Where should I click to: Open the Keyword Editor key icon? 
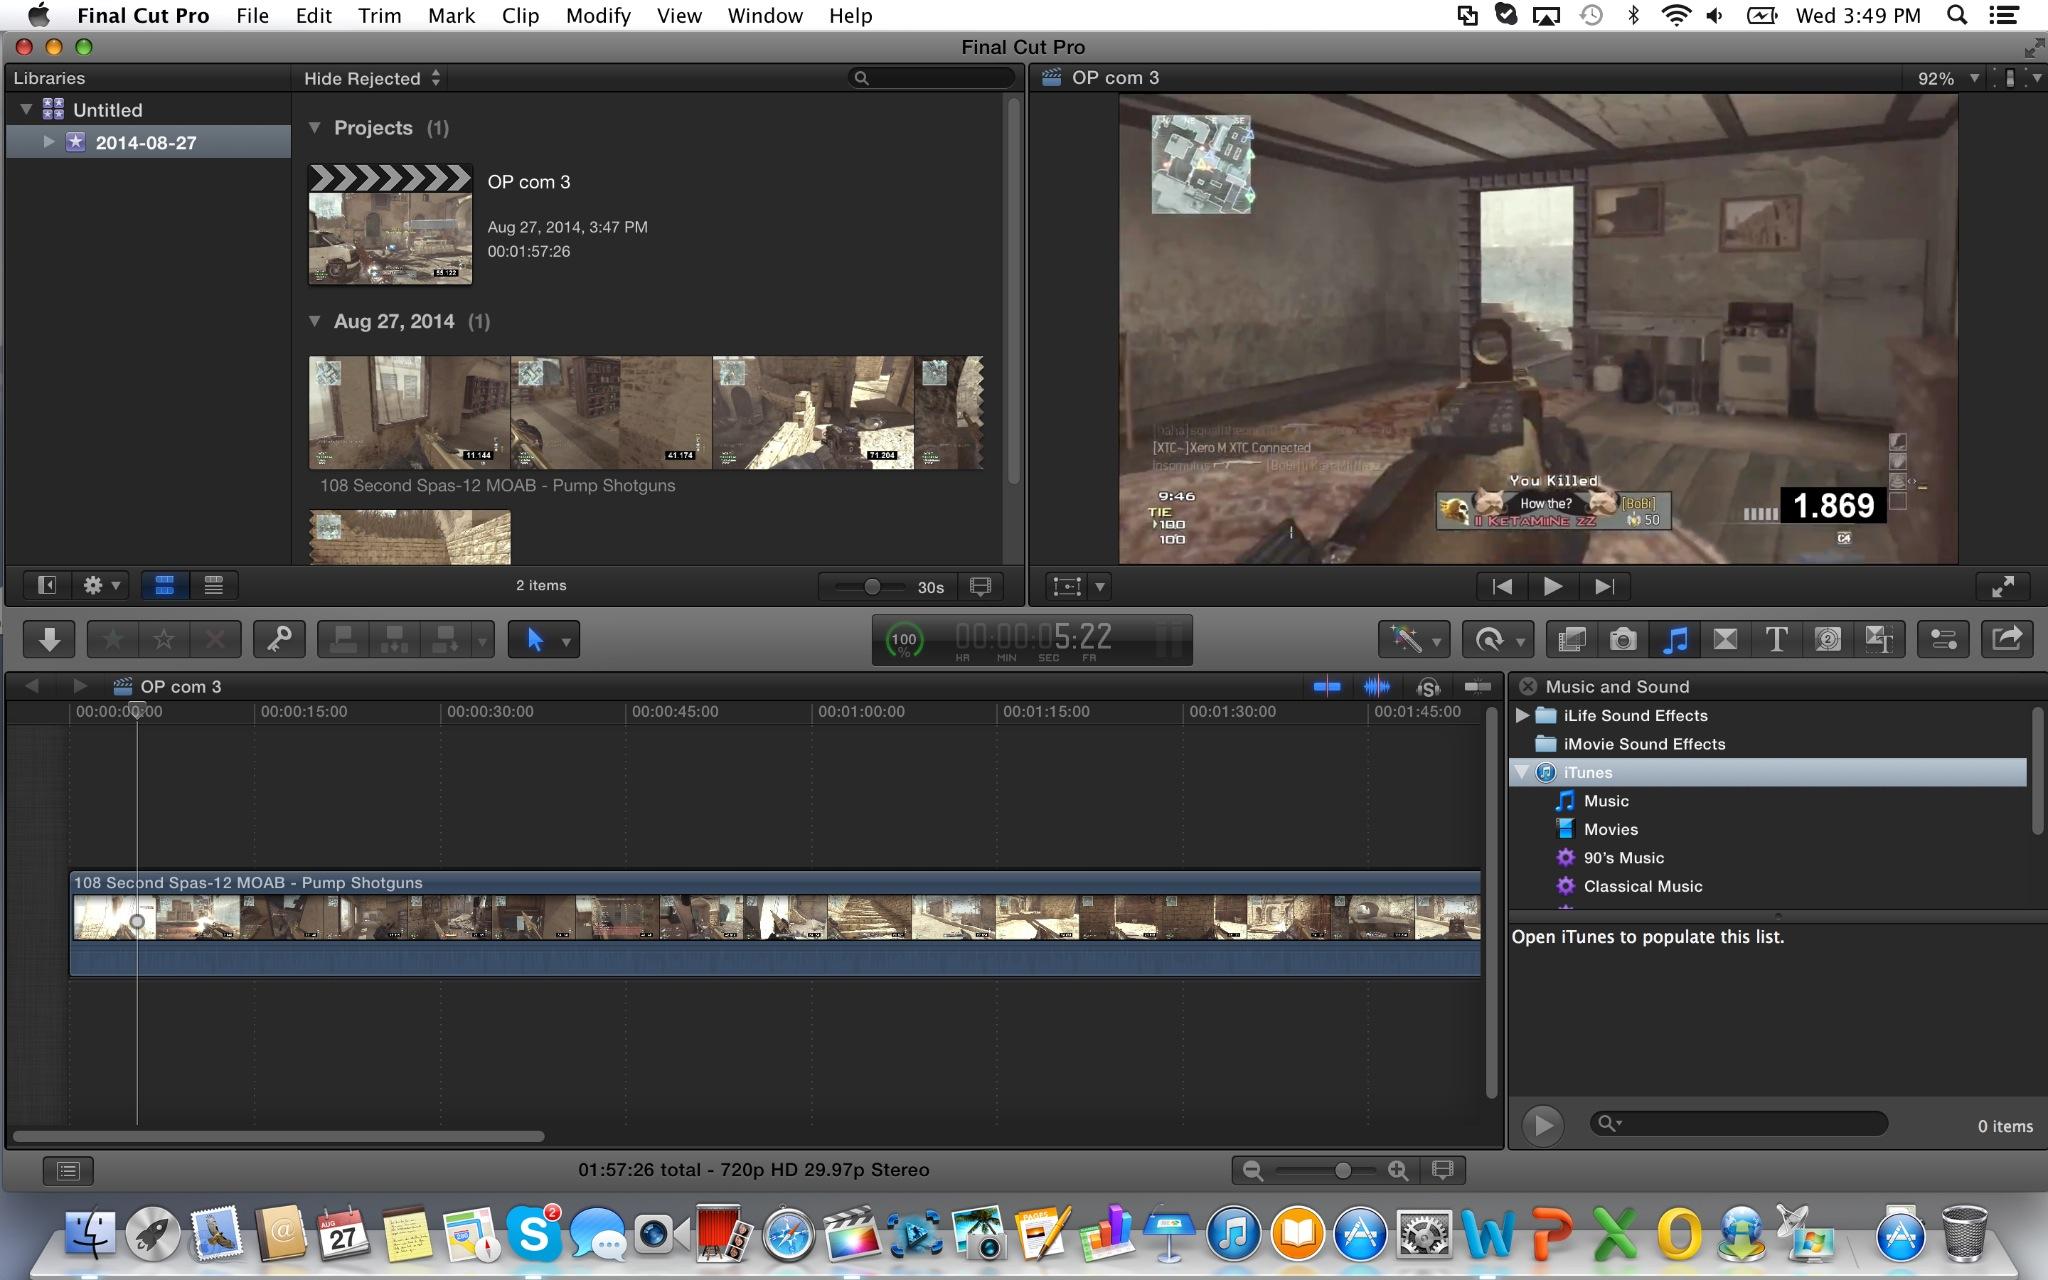click(278, 639)
